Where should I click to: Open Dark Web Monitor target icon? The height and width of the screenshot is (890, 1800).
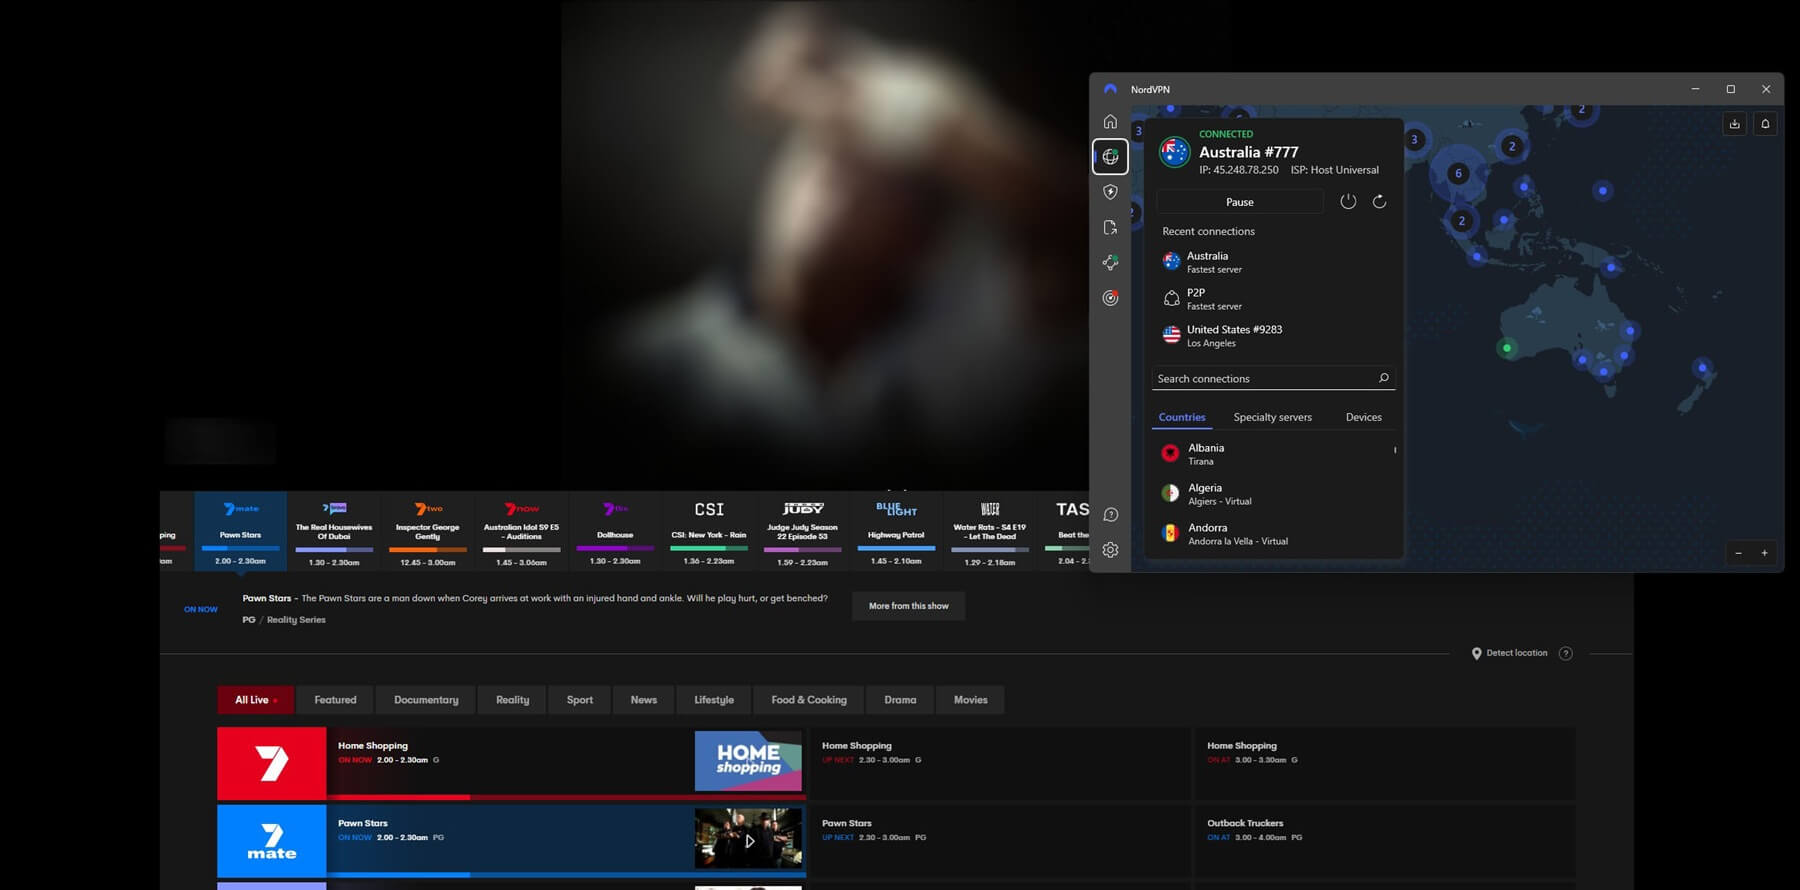point(1110,298)
